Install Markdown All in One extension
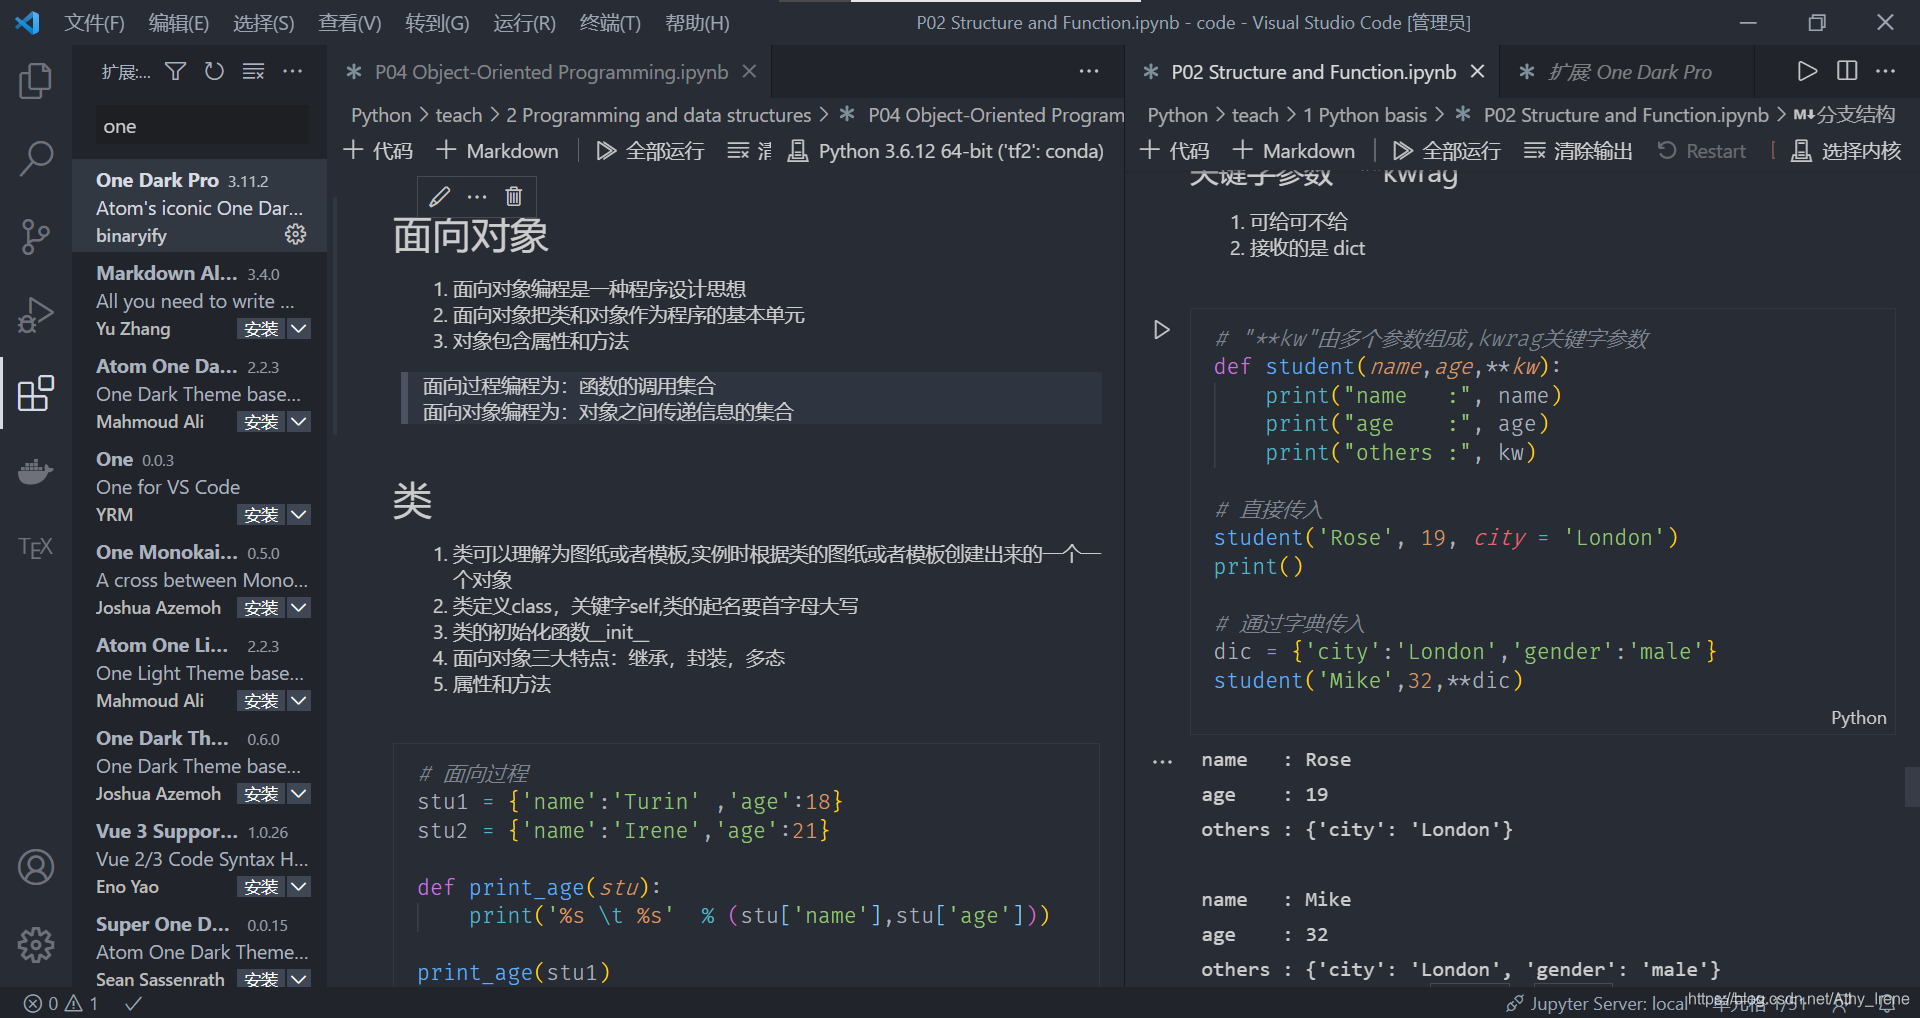Screen dimensions: 1920x1018 [261, 328]
